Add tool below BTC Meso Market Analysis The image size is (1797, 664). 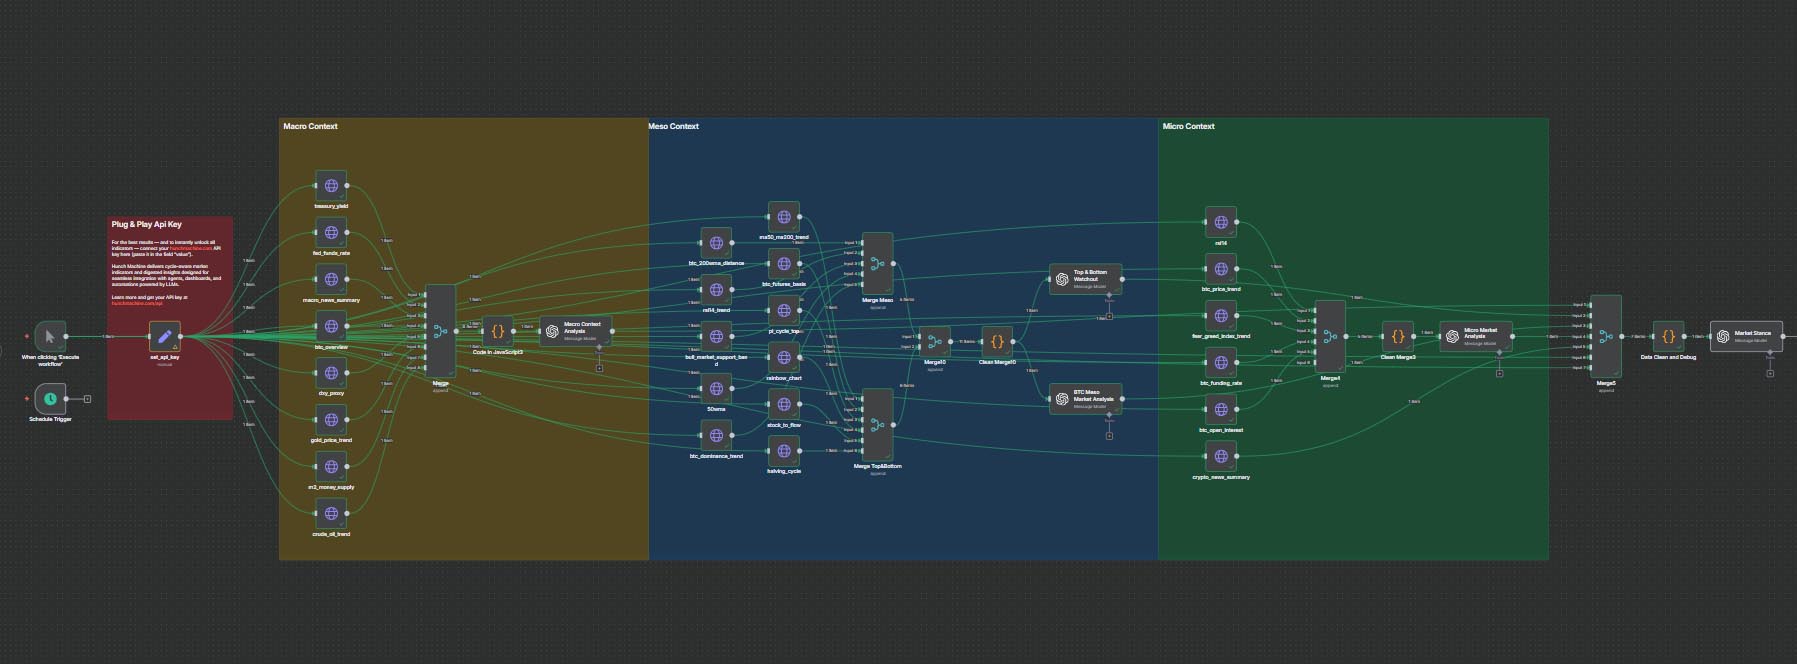pos(1109,435)
